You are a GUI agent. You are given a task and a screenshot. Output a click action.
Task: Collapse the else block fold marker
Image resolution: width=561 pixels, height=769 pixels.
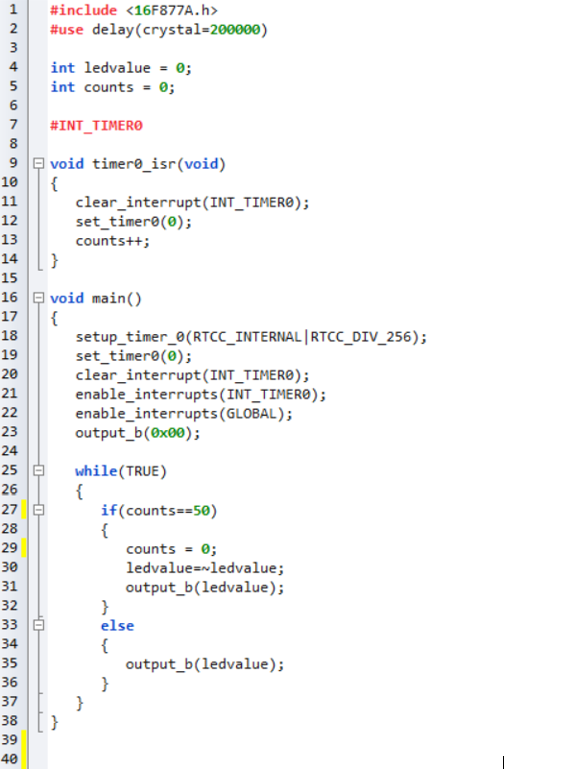[x=38, y=625]
